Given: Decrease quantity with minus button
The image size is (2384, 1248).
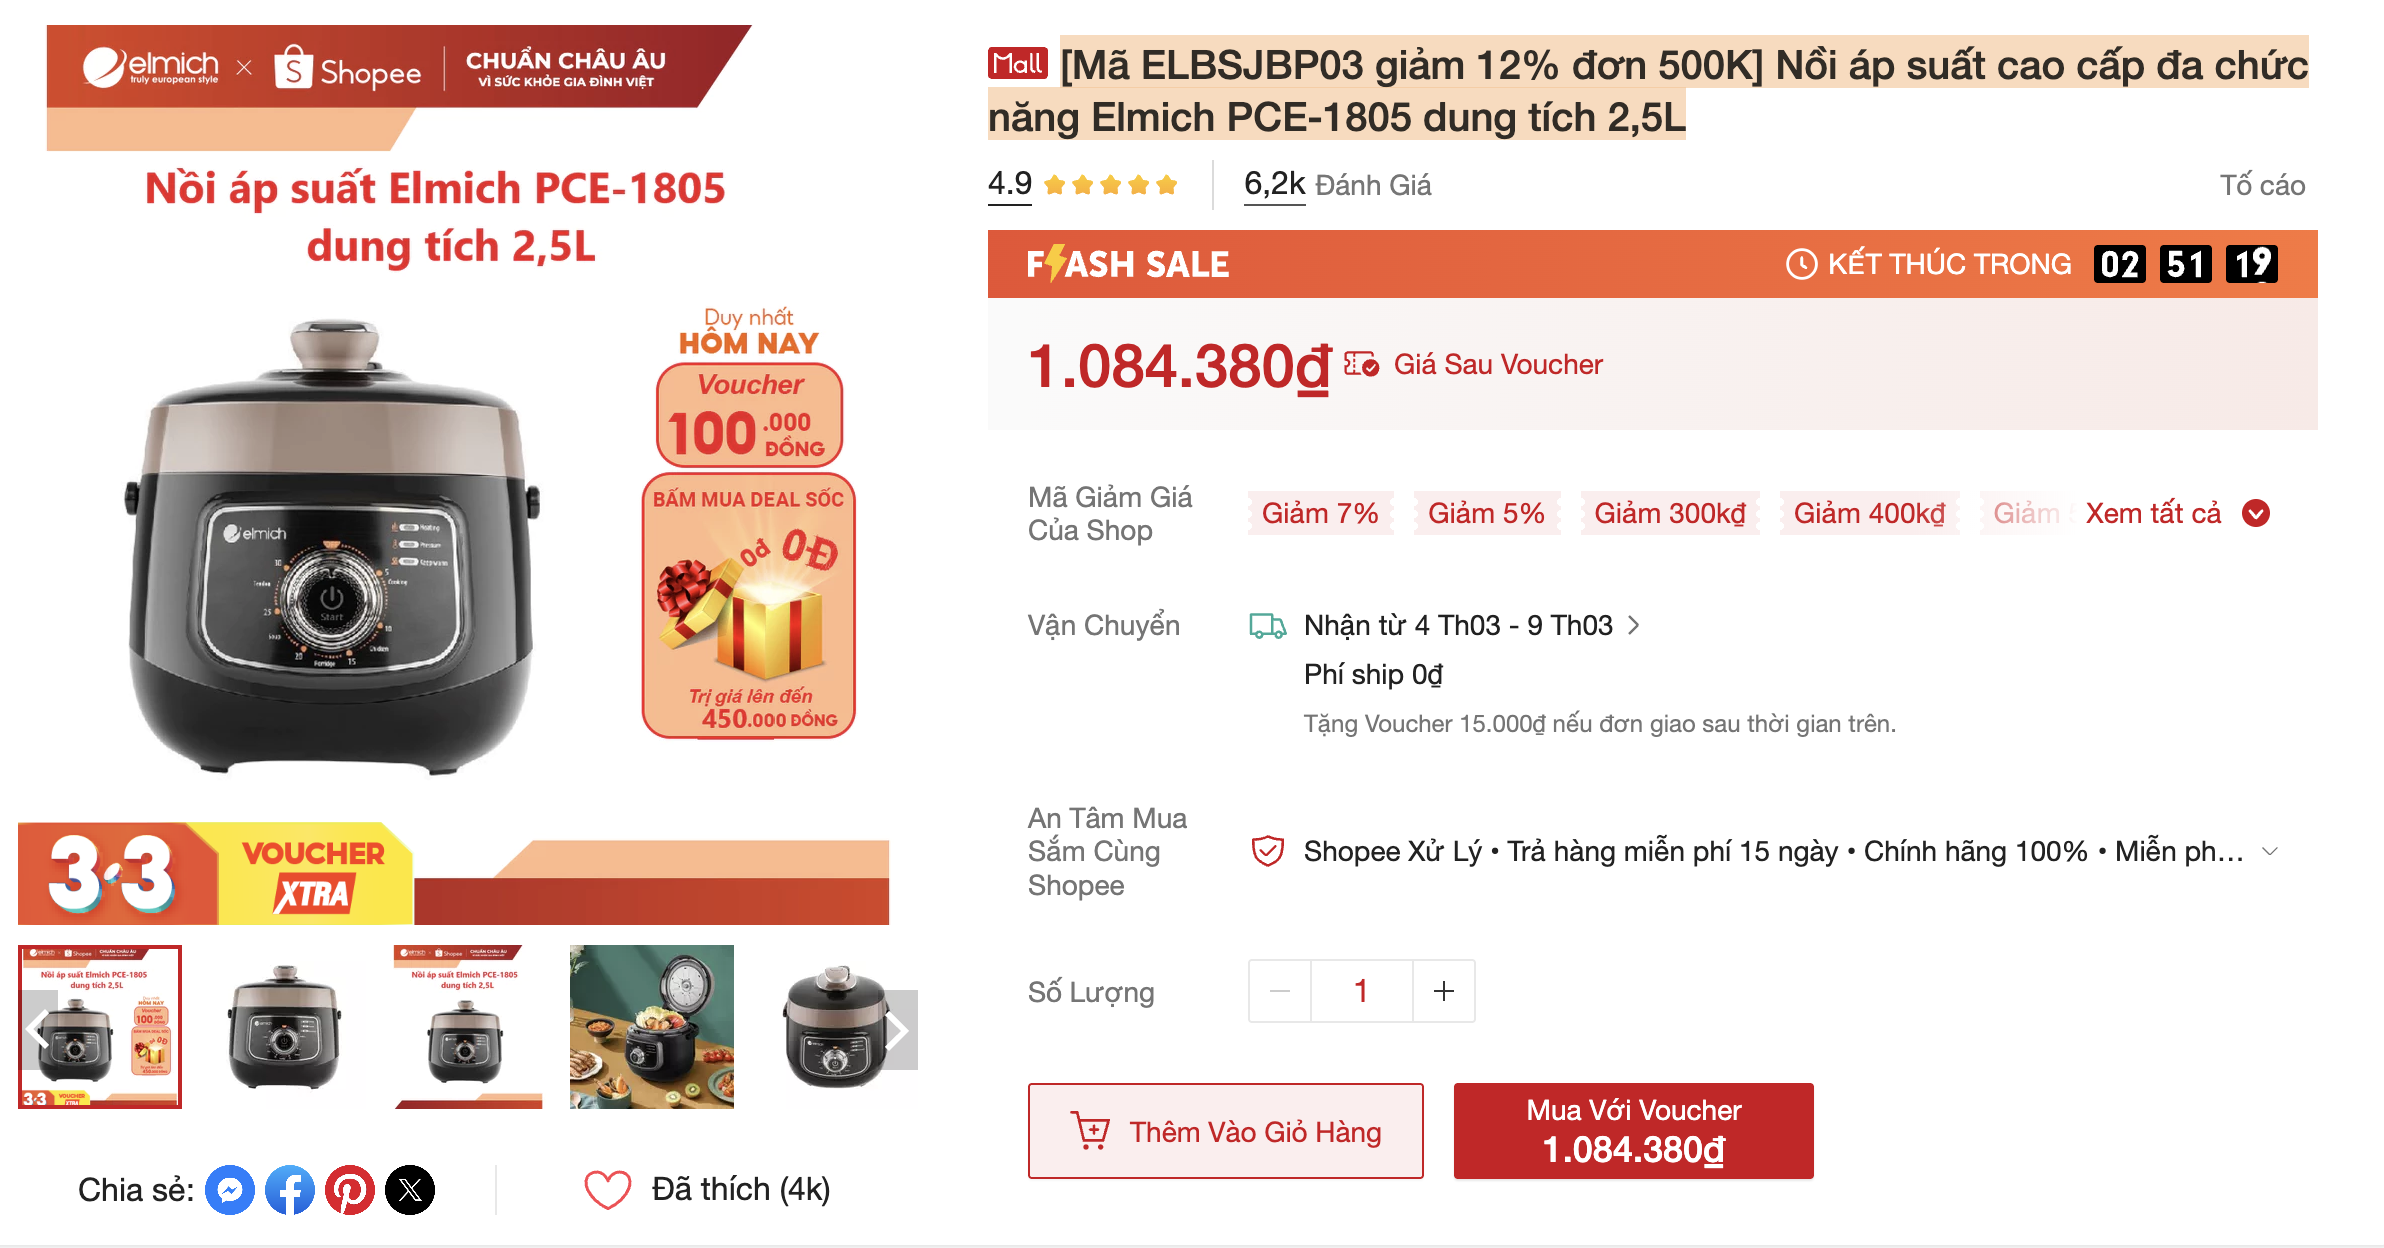Looking at the screenshot, I should [x=1279, y=991].
